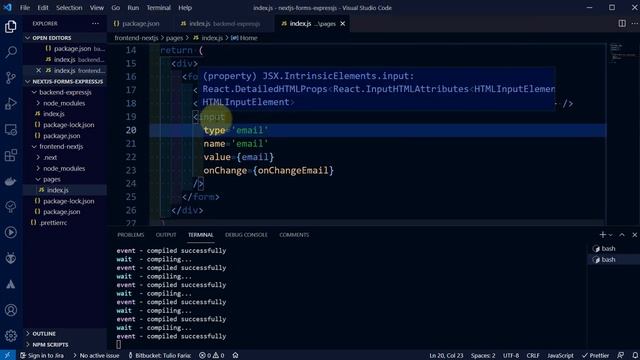The image size is (640, 360).
Task: Click the home icon in status bar
Action: coord(236,356)
